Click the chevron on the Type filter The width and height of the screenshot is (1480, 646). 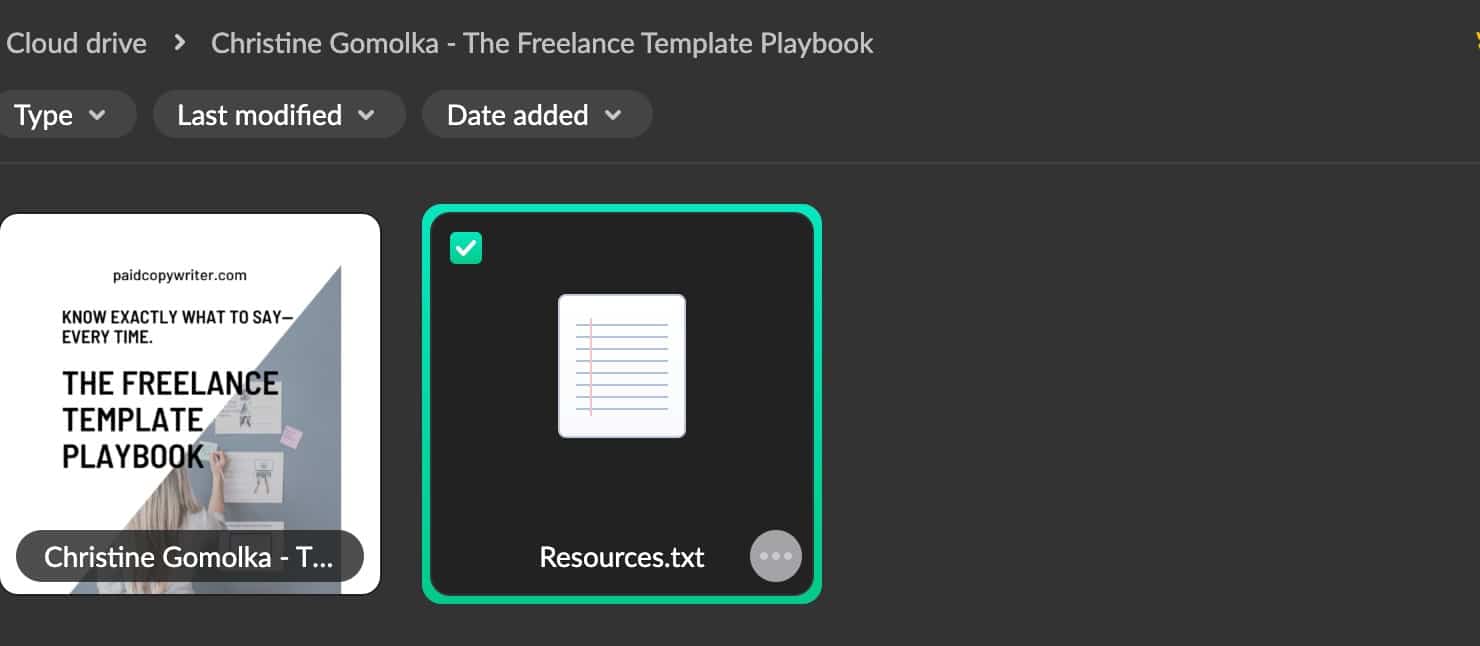(98, 115)
